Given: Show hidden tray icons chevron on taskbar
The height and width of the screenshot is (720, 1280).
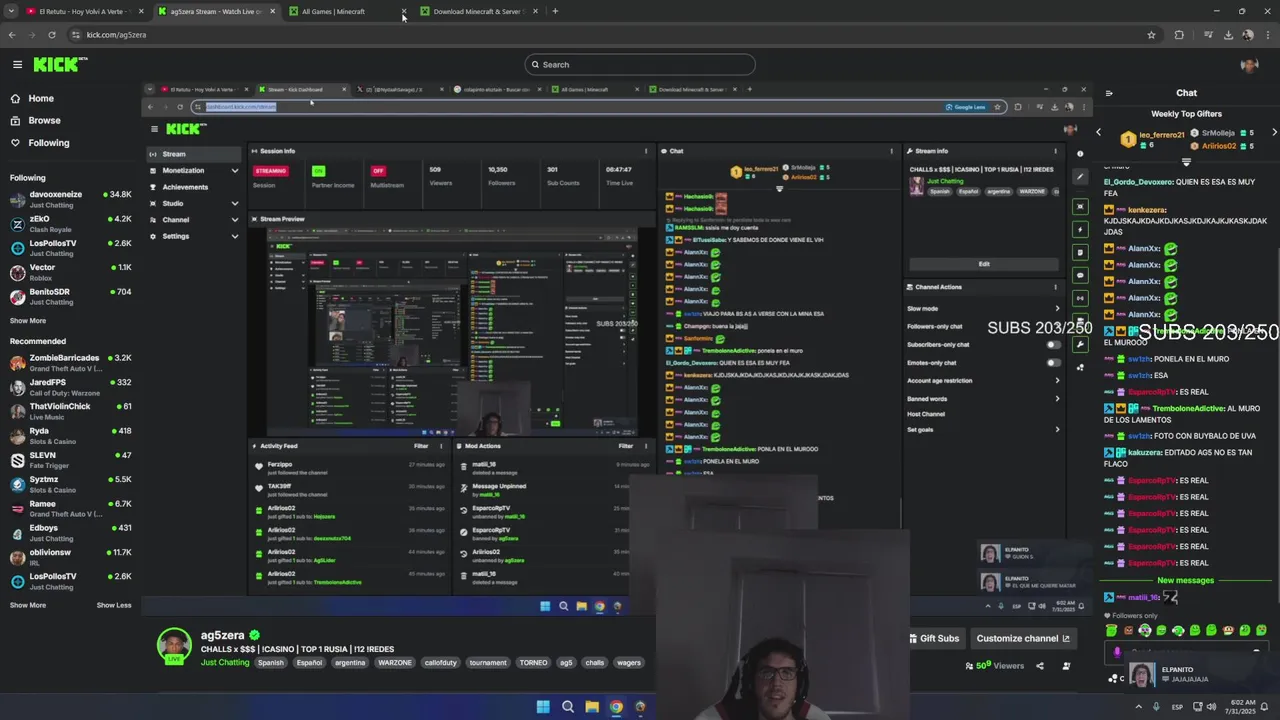Looking at the screenshot, I should (x=1139, y=707).
